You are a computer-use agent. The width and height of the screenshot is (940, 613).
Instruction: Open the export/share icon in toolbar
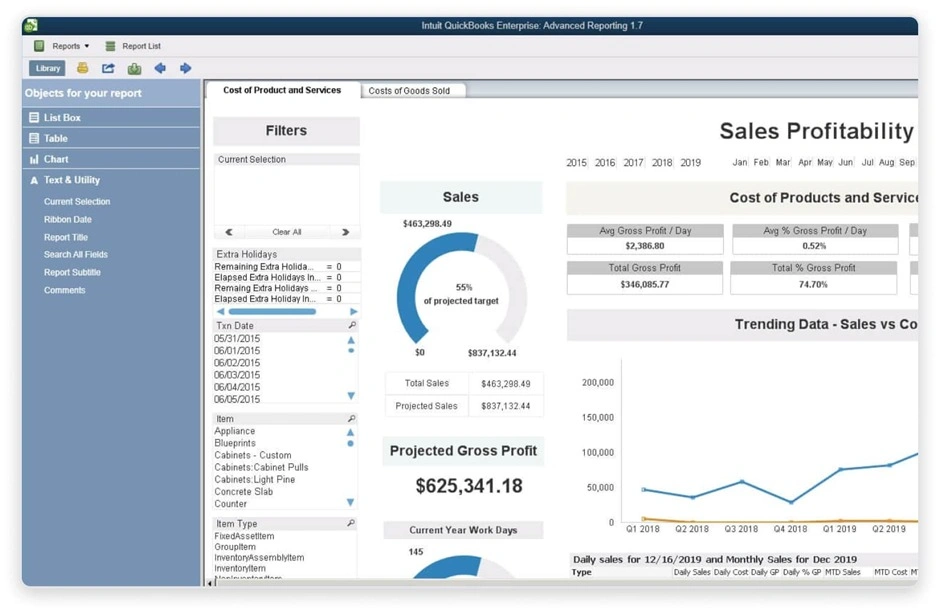pos(108,68)
